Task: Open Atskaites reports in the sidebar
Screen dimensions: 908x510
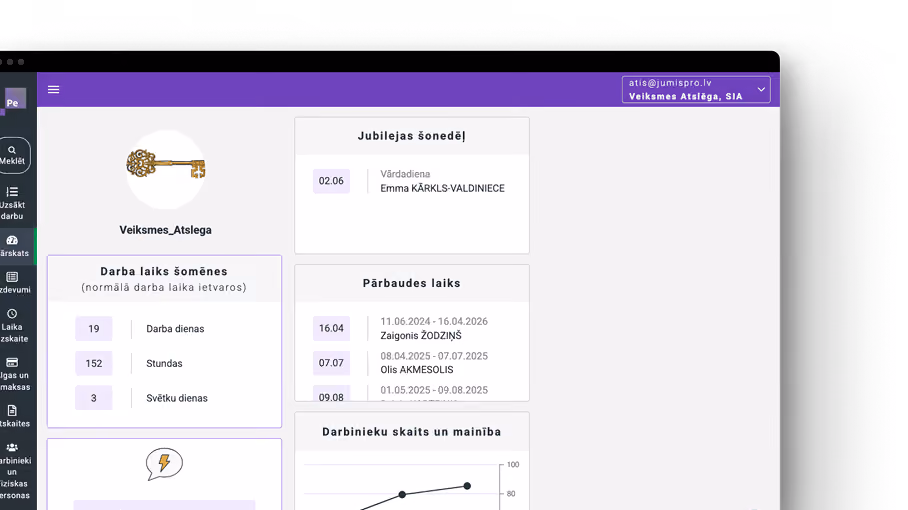Action: (x=14, y=417)
